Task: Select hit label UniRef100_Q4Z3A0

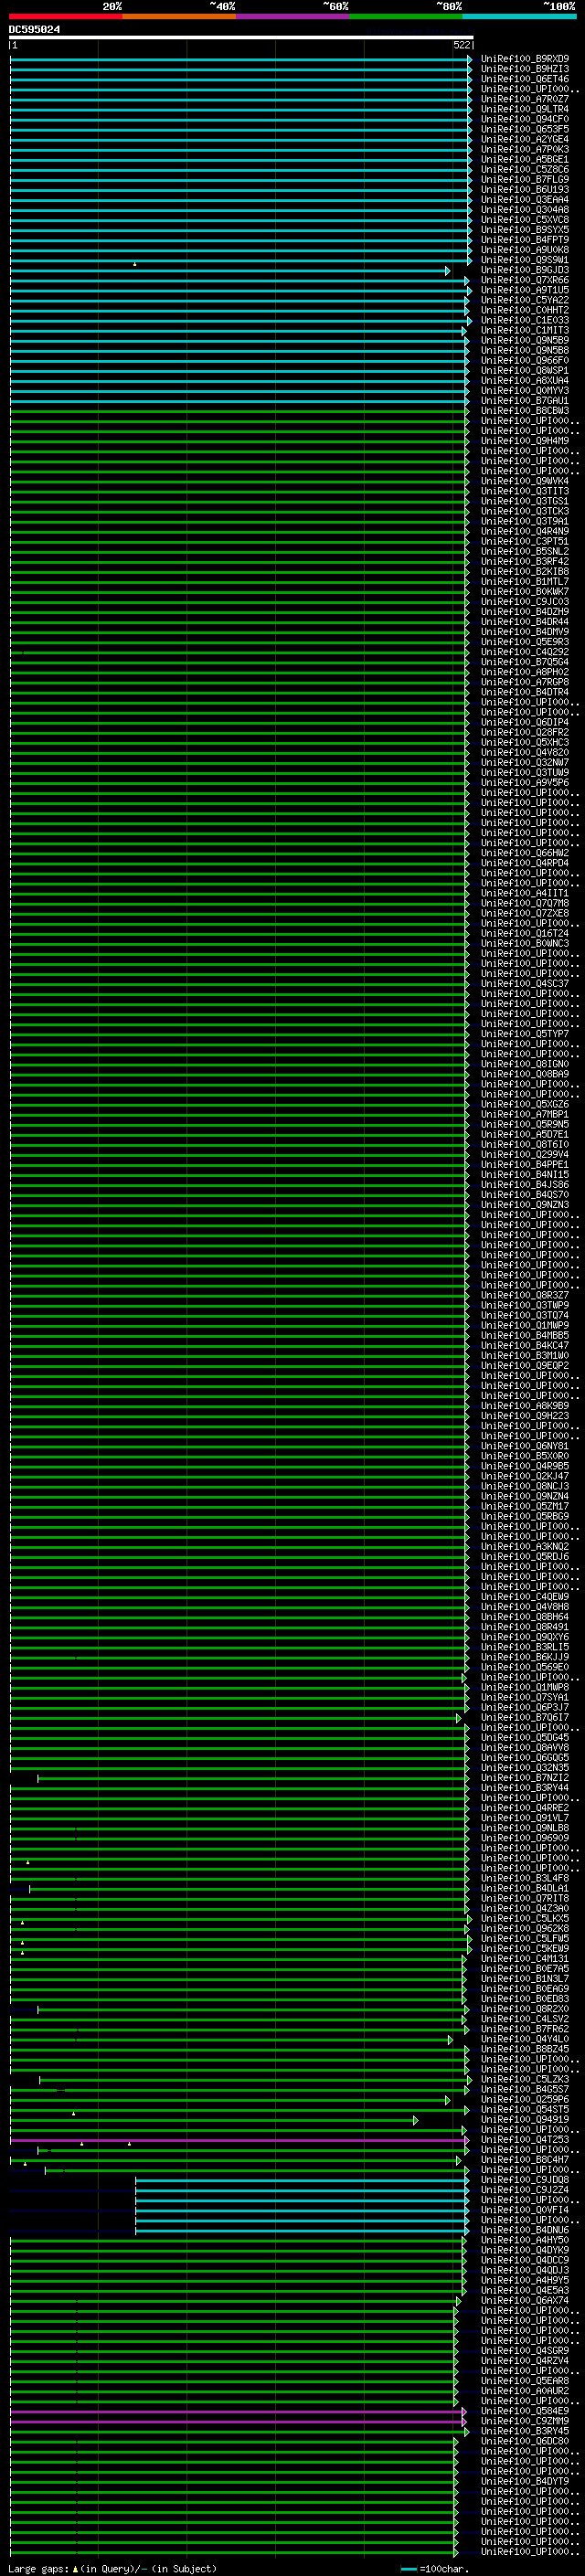Action: [525, 1909]
